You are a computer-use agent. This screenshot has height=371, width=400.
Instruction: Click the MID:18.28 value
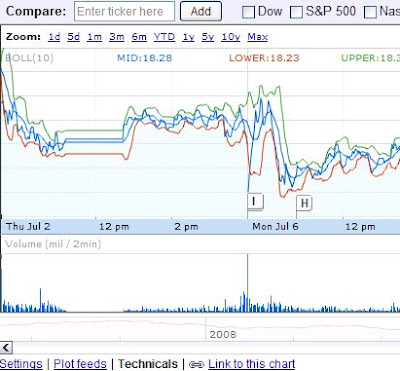tap(145, 58)
